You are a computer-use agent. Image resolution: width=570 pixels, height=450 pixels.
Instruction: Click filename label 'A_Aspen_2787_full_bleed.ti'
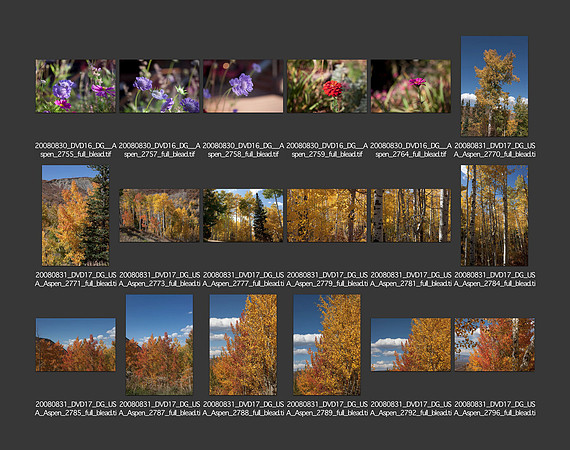[159, 413]
